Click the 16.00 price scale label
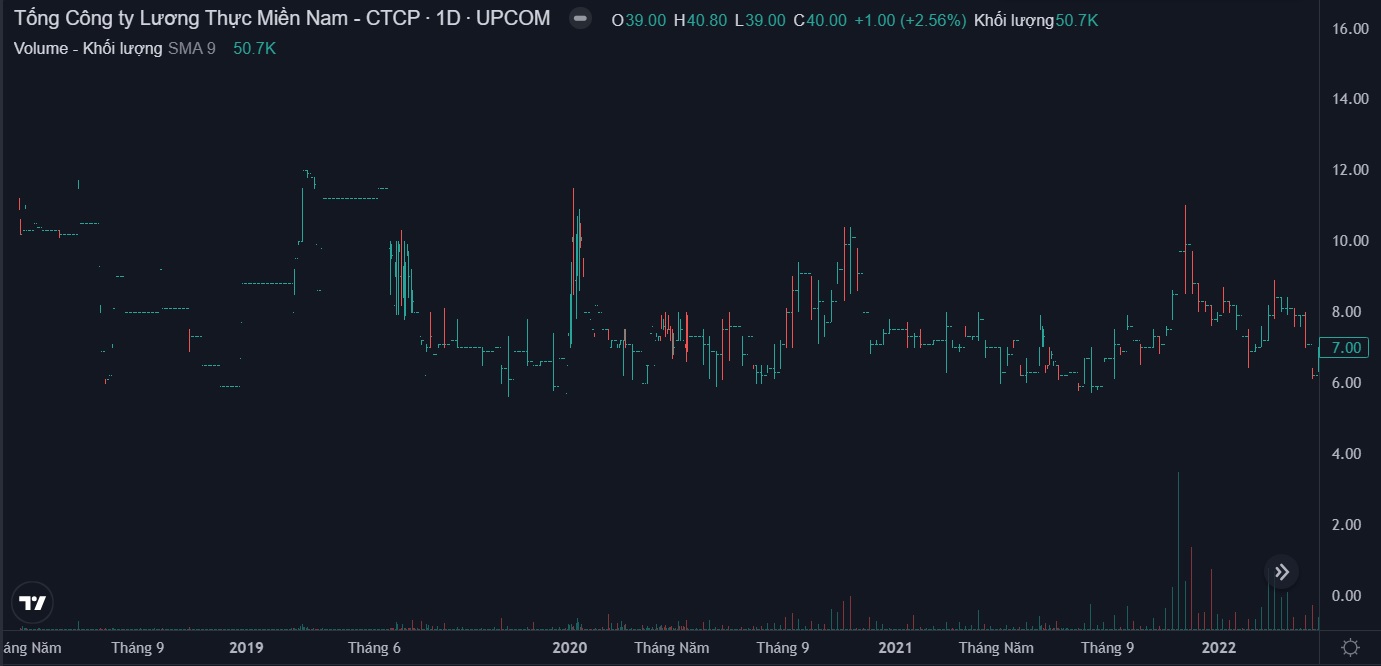 pyautogui.click(x=1350, y=29)
